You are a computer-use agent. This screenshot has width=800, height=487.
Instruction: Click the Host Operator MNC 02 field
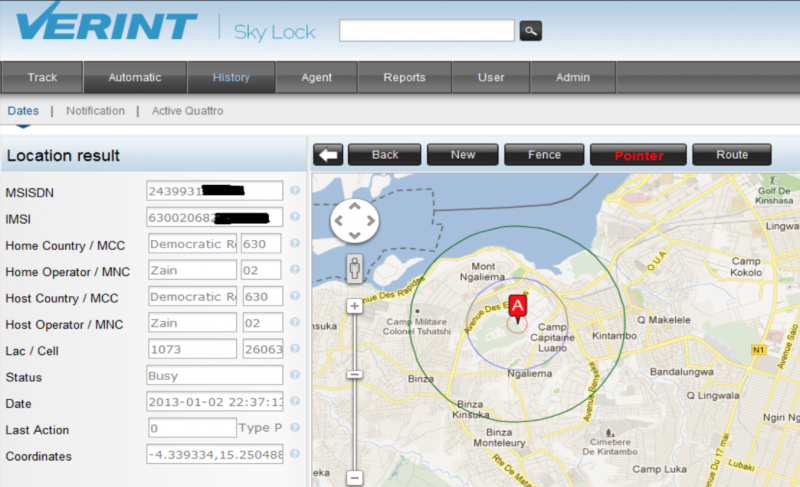[263, 323]
